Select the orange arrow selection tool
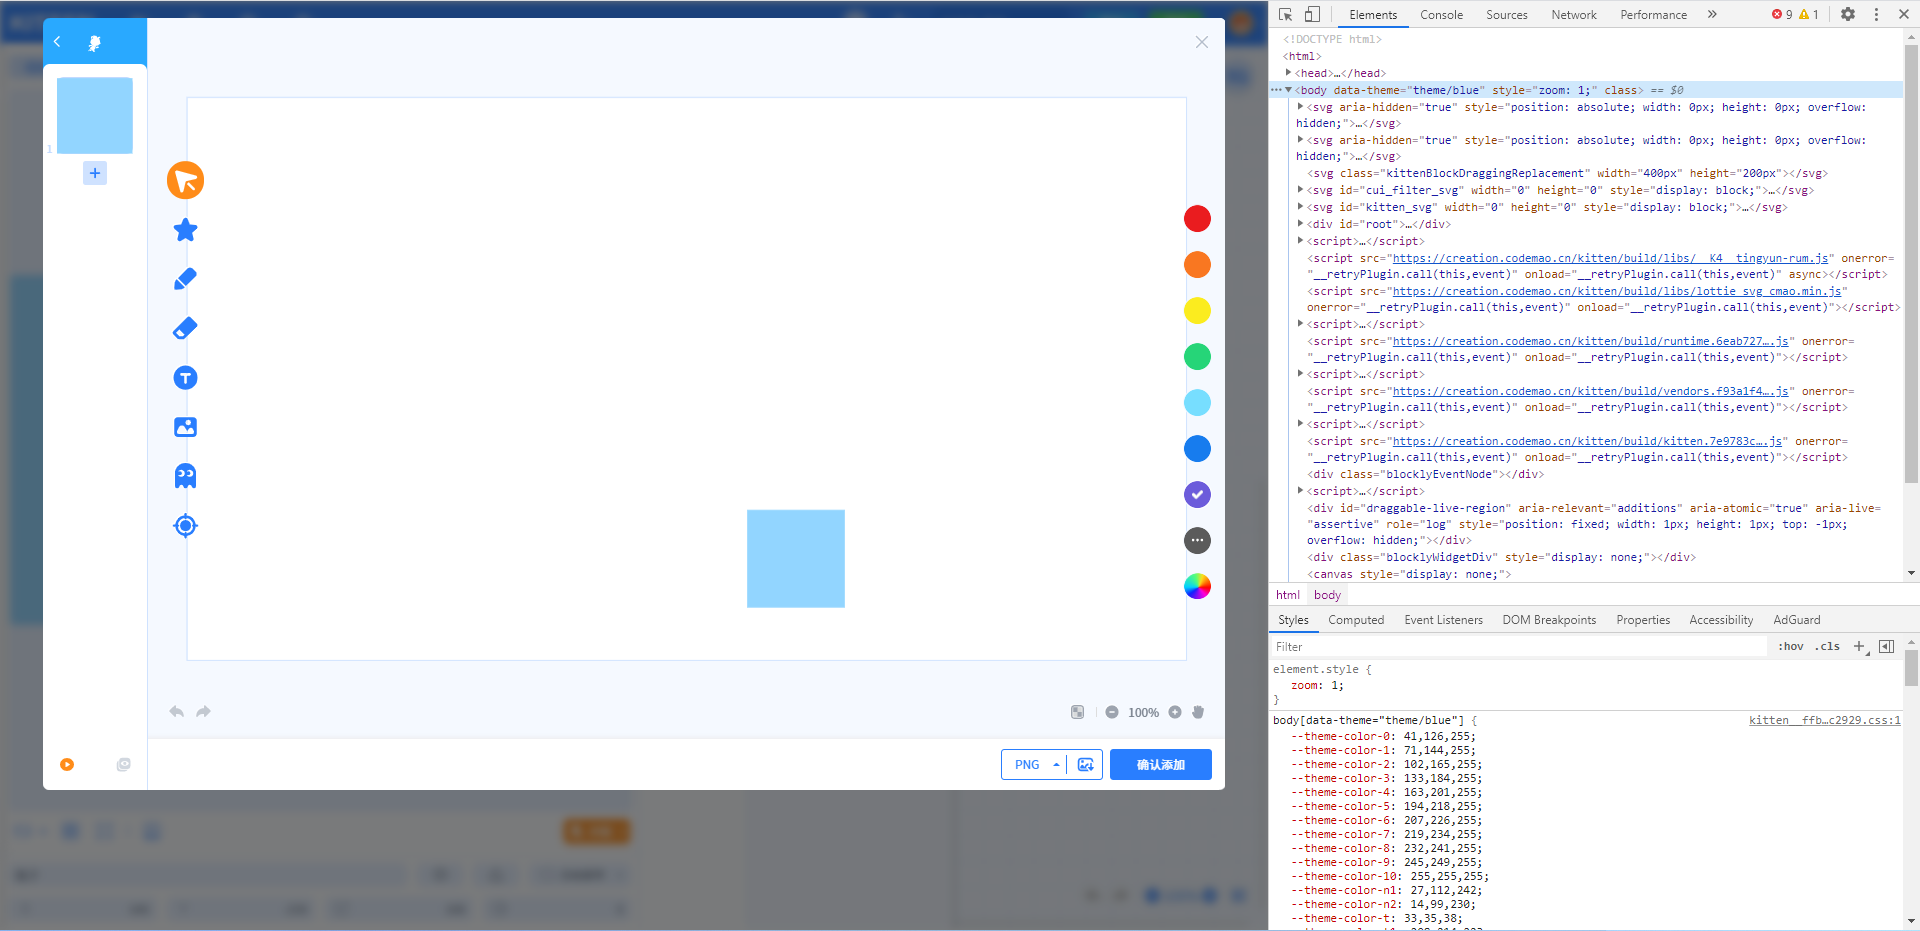The width and height of the screenshot is (1920, 931). coord(185,181)
